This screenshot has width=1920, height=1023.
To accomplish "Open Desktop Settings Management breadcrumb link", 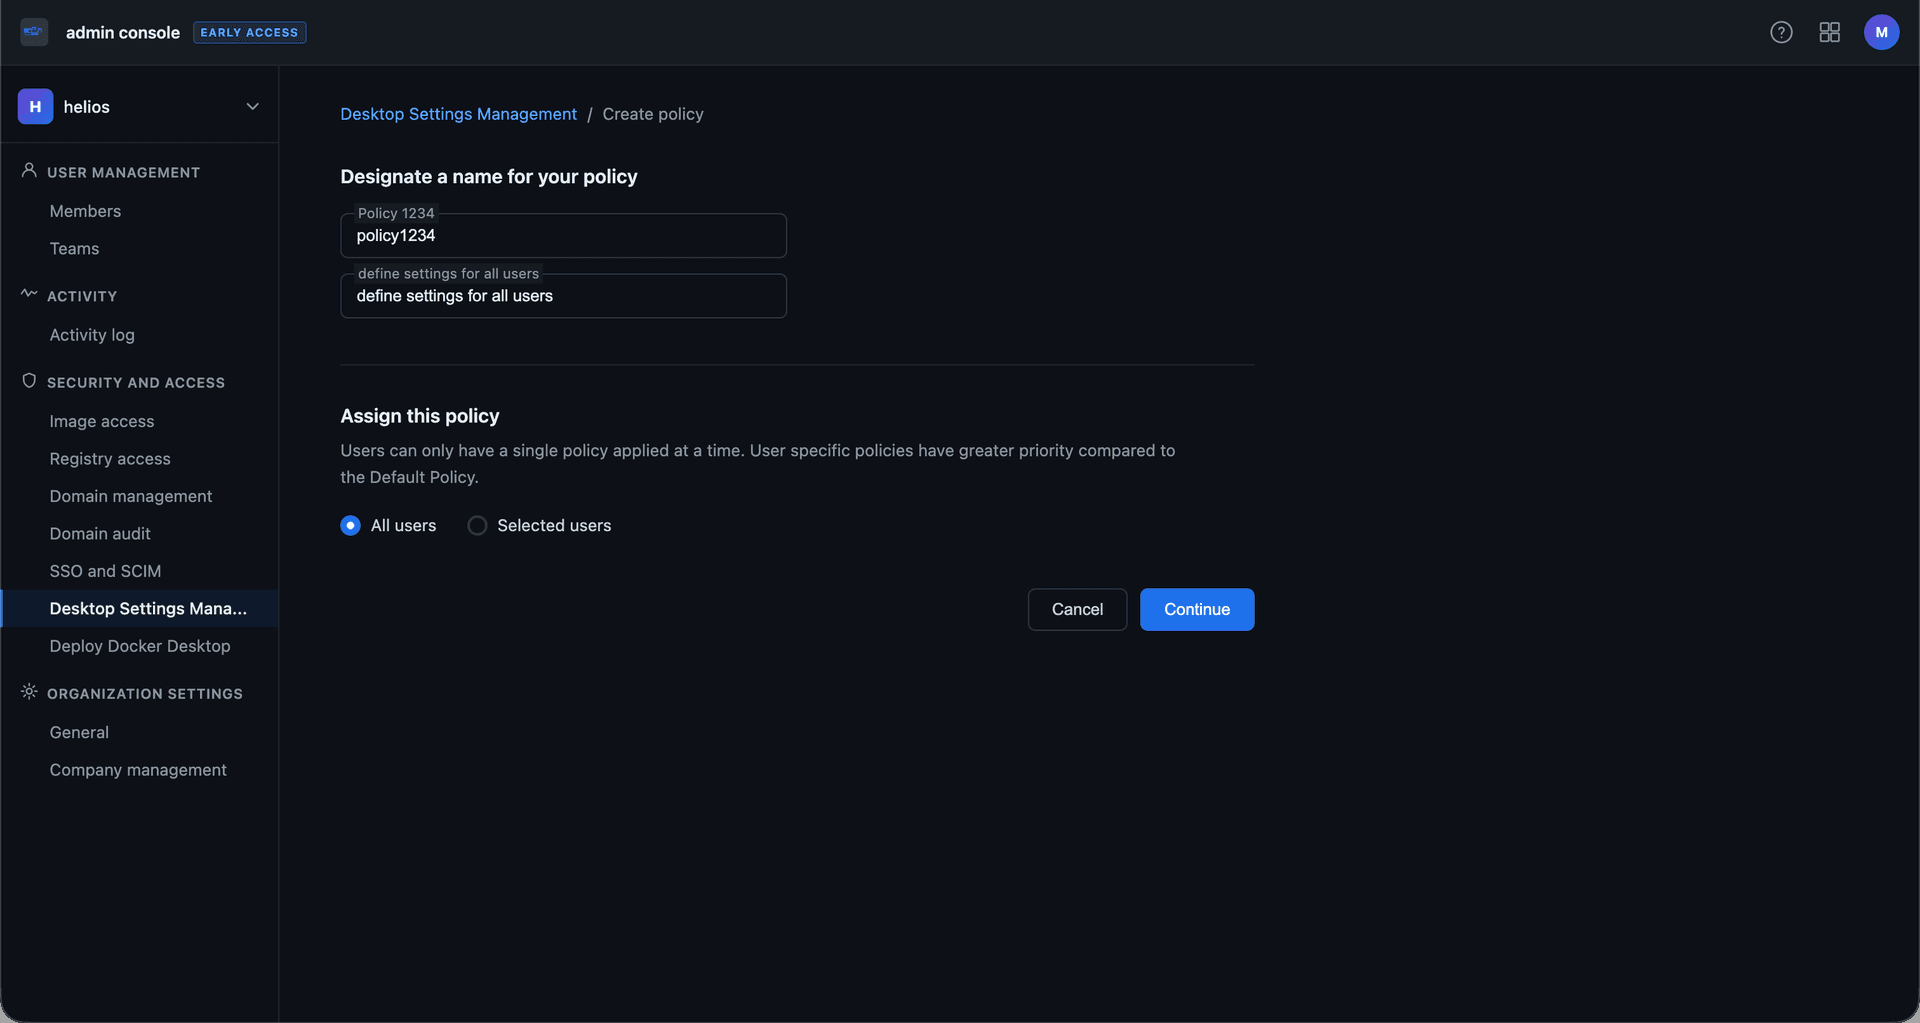I will coord(457,113).
